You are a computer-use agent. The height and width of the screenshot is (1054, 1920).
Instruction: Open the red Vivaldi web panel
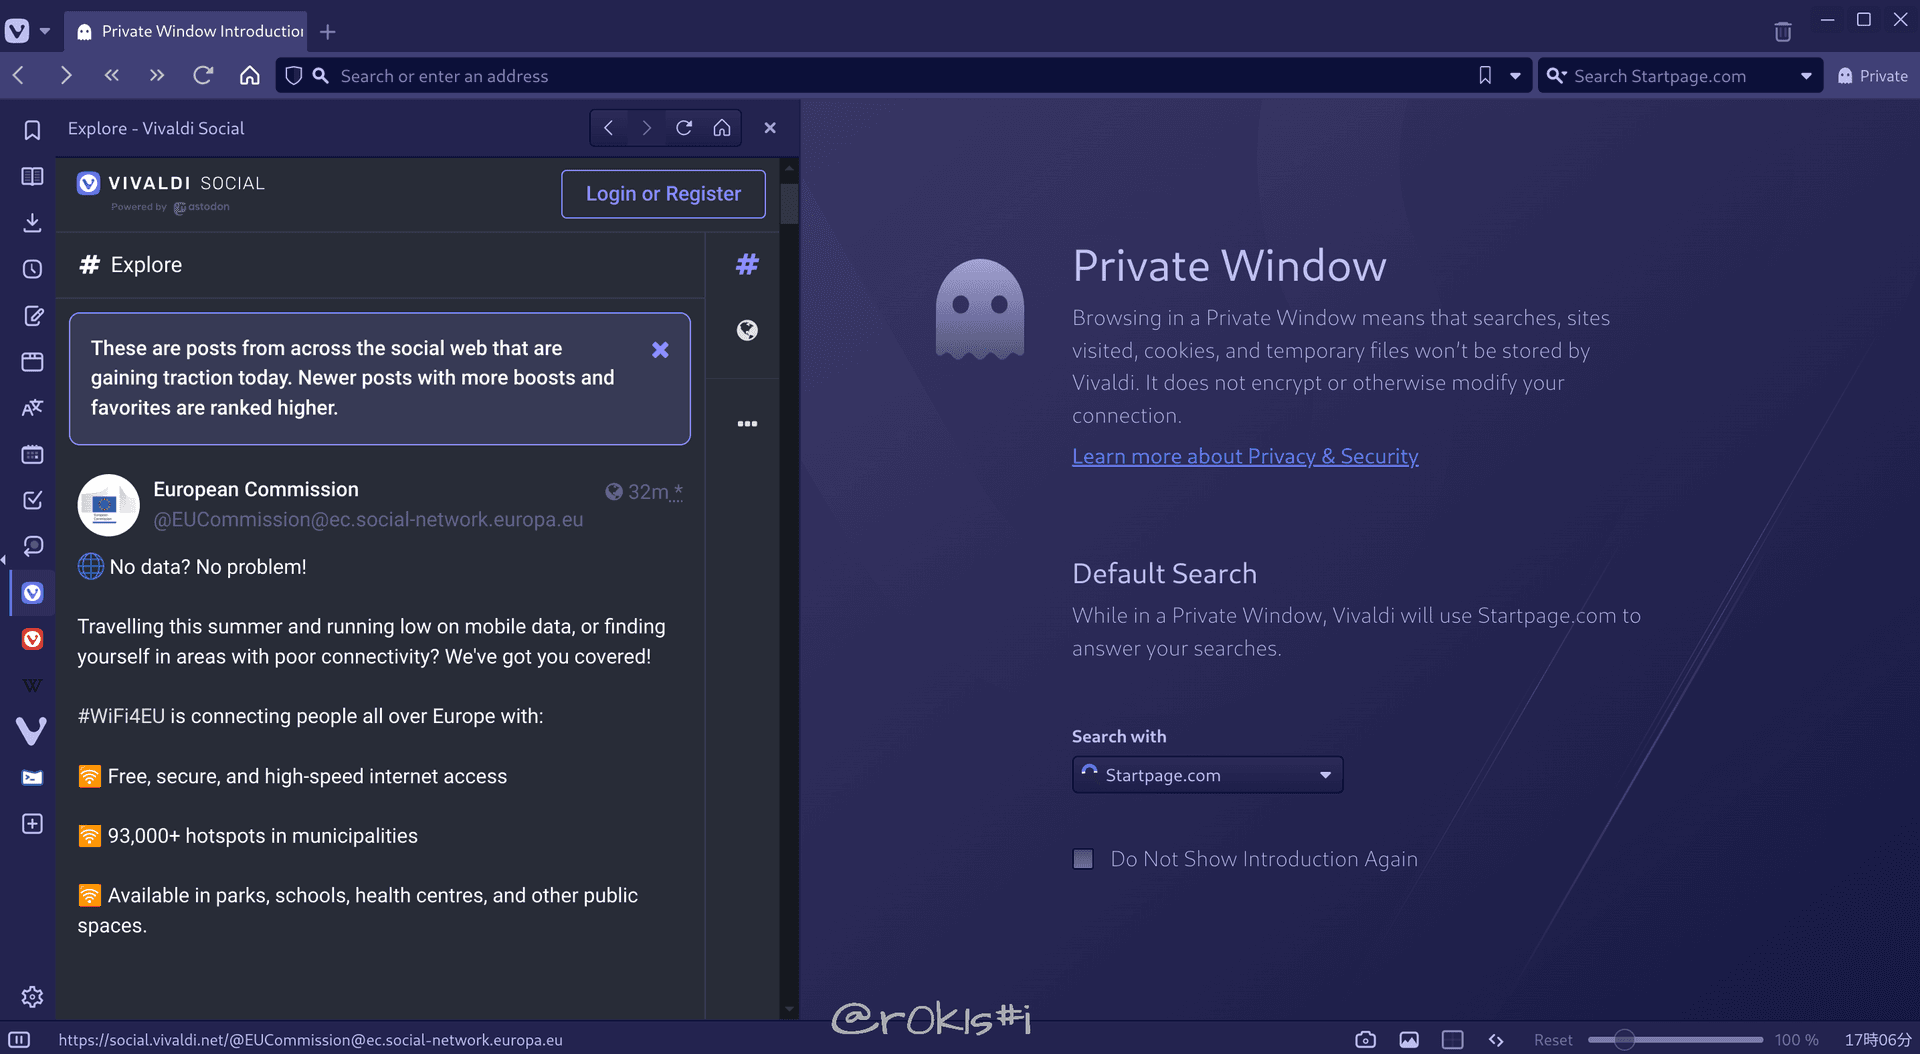tap(32, 639)
